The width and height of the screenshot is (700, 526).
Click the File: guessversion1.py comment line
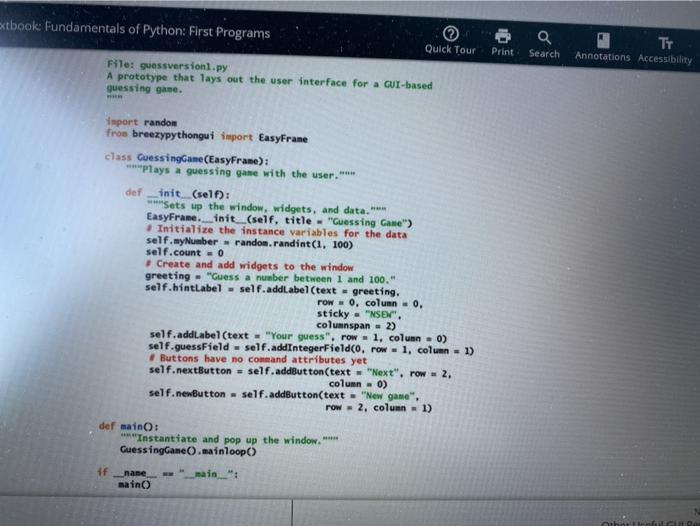click(x=167, y=66)
